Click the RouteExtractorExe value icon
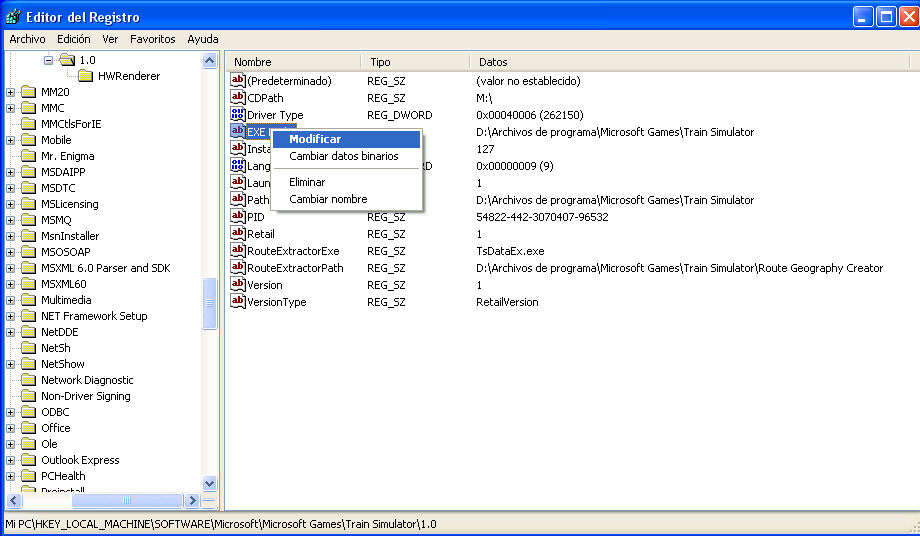This screenshot has width=920, height=536. 238,251
